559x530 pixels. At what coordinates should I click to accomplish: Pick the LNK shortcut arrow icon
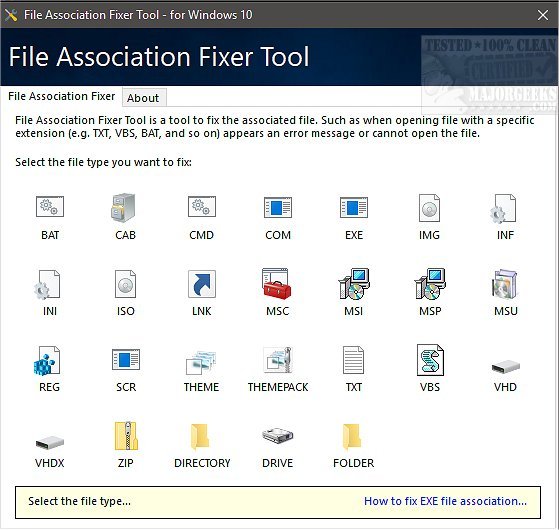click(x=202, y=284)
